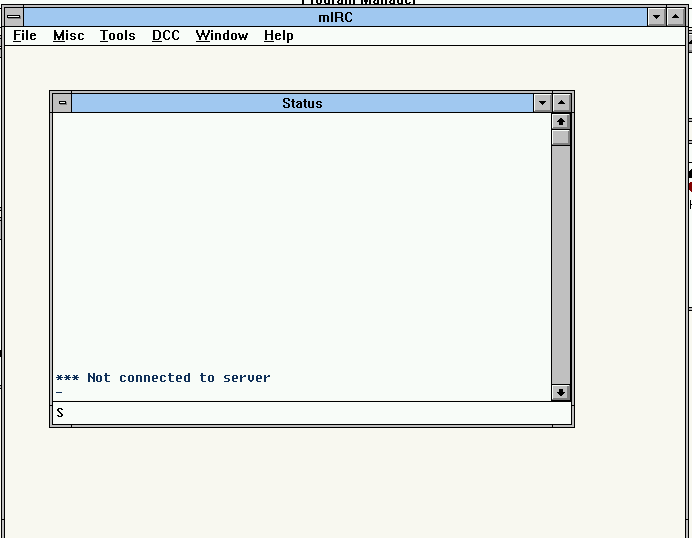Open the File menu
Screen dimensions: 692x538
pos(25,36)
